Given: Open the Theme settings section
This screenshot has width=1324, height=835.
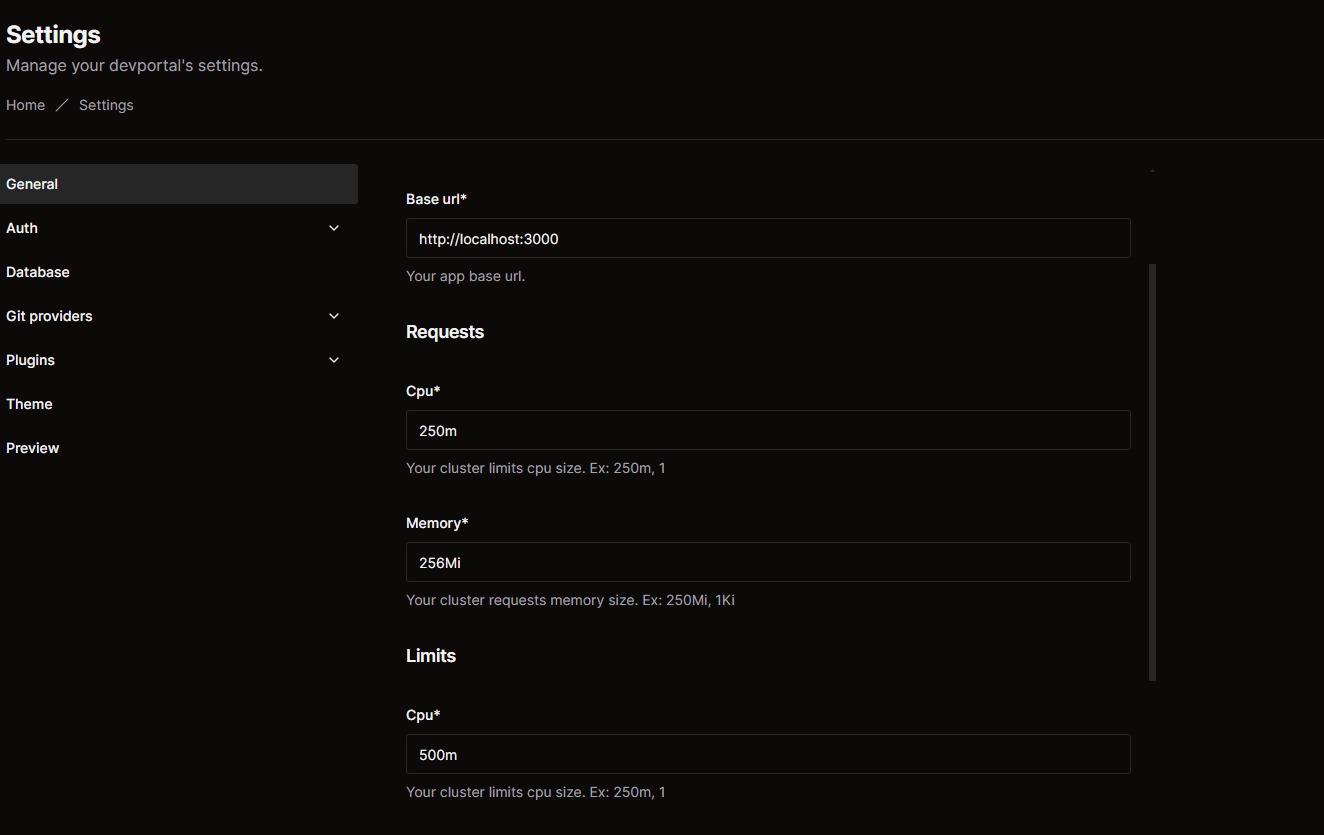Looking at the screenshot, I should tap(29, 404).
